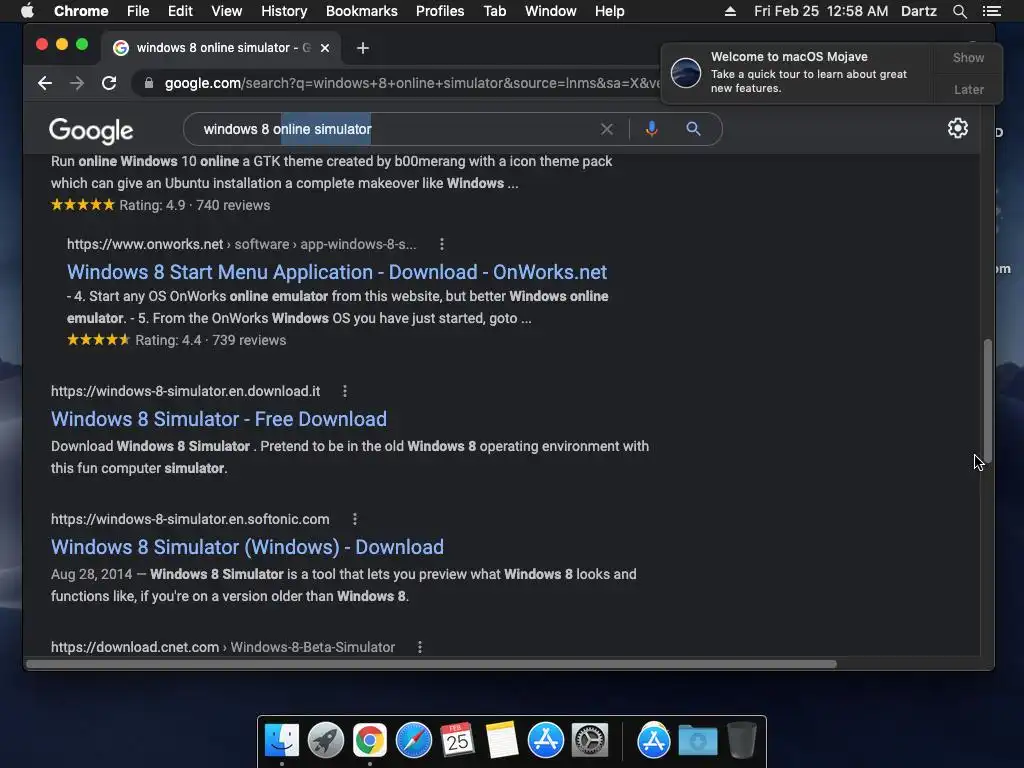Open Calendar from the Dock

(x=457, y=741)
